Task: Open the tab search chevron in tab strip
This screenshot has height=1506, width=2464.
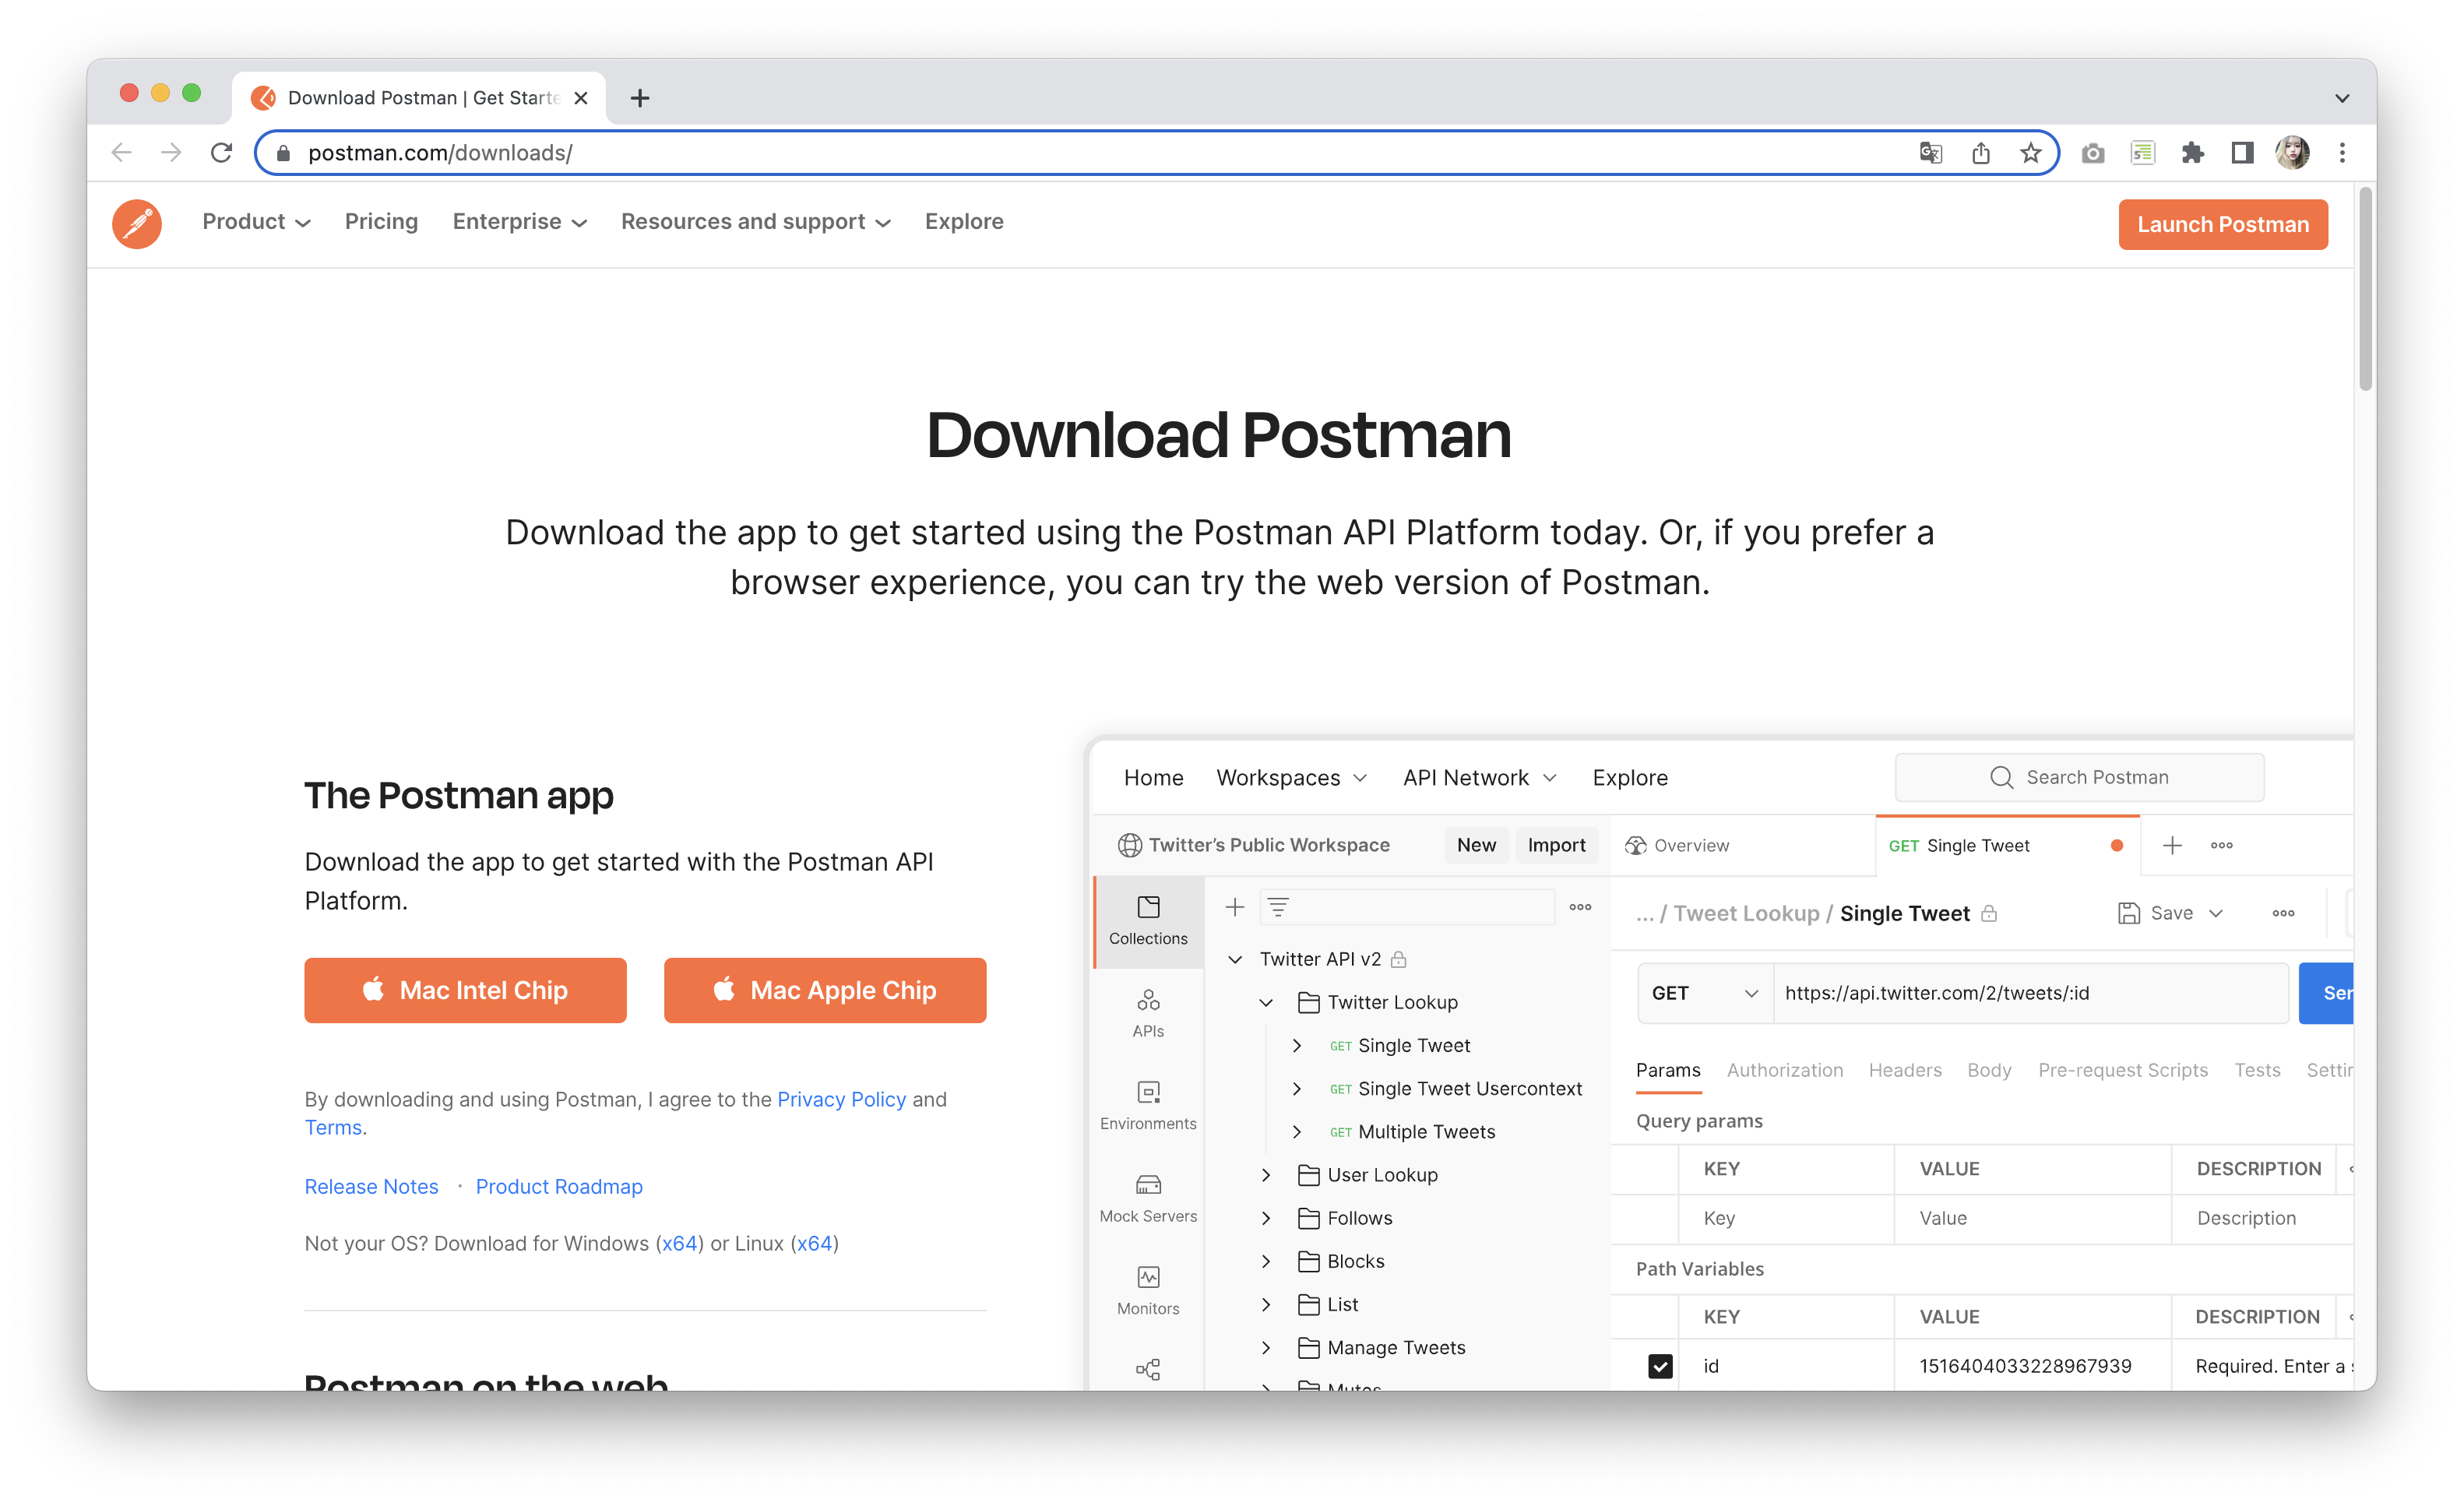Action: (2342, 98)
